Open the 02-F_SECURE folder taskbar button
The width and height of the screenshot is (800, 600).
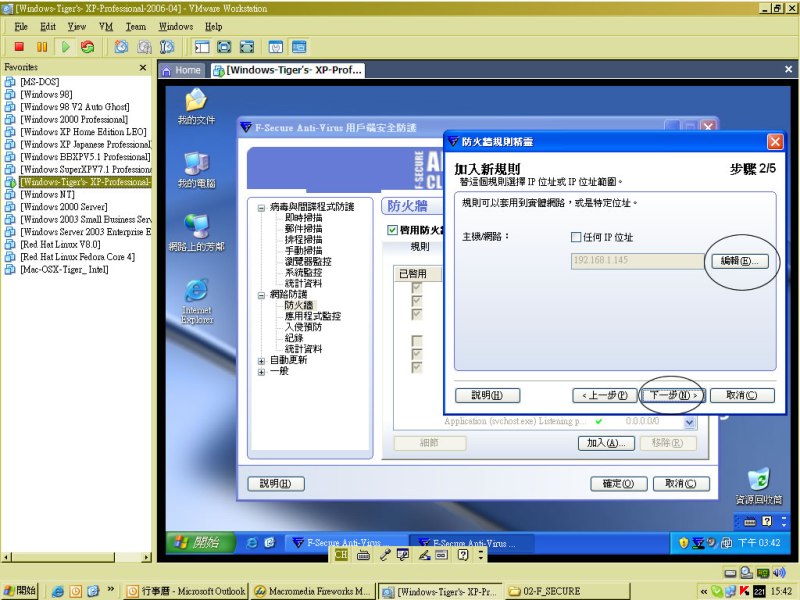[569, 591]
